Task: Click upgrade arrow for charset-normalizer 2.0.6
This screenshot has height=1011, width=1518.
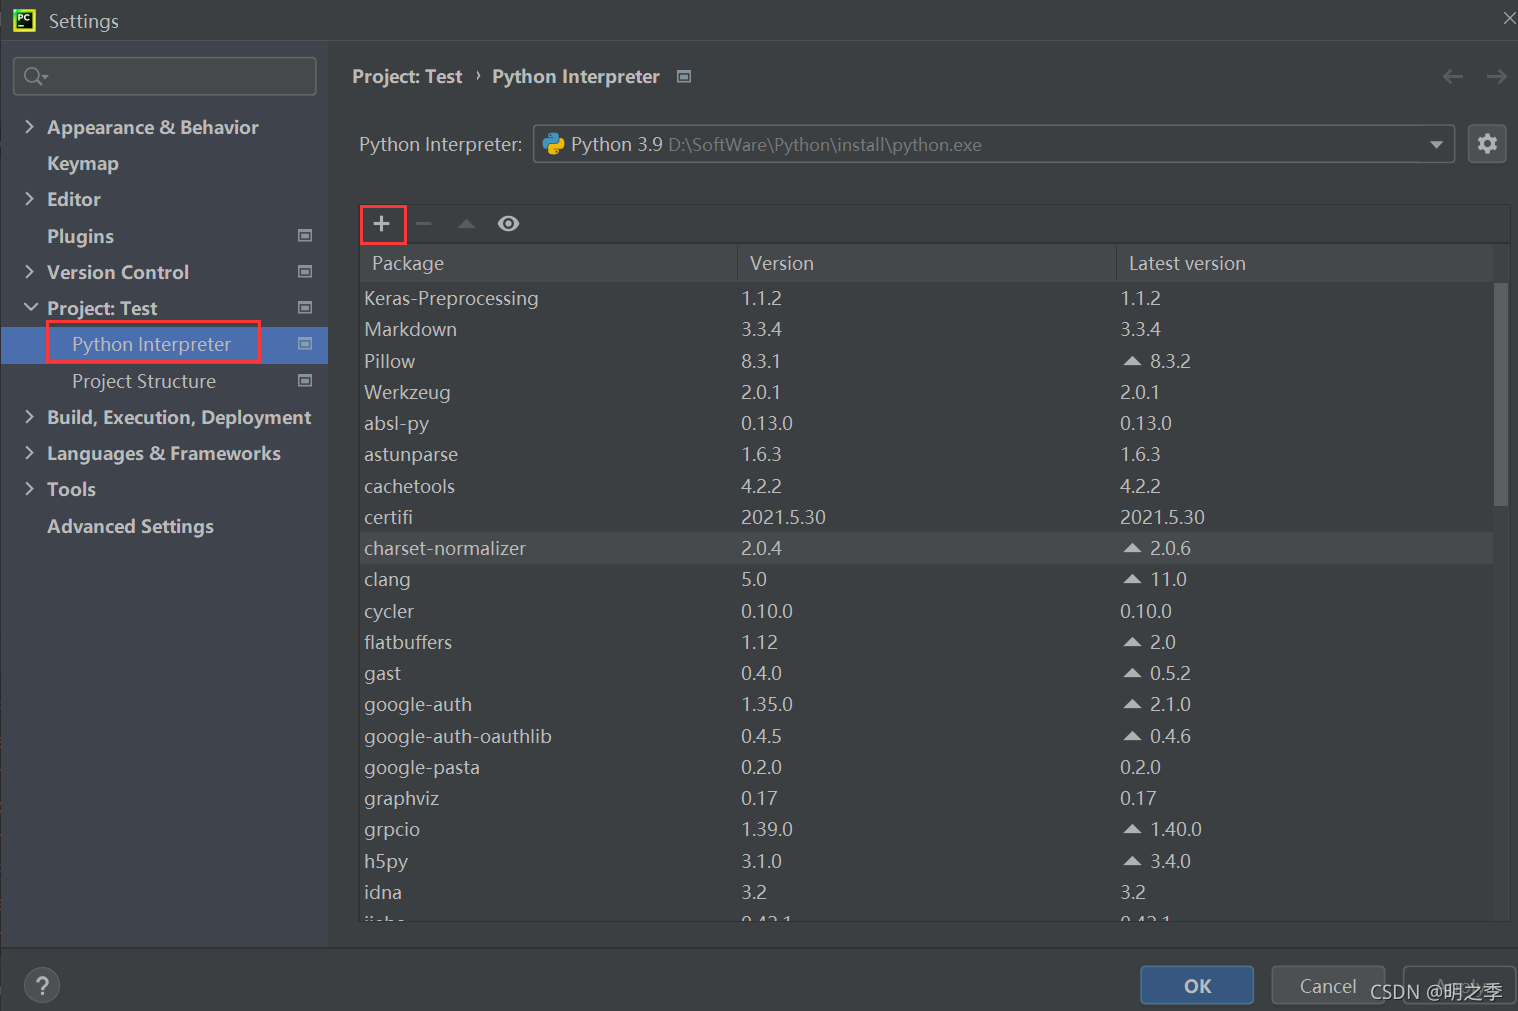Action: (1132, 548)
